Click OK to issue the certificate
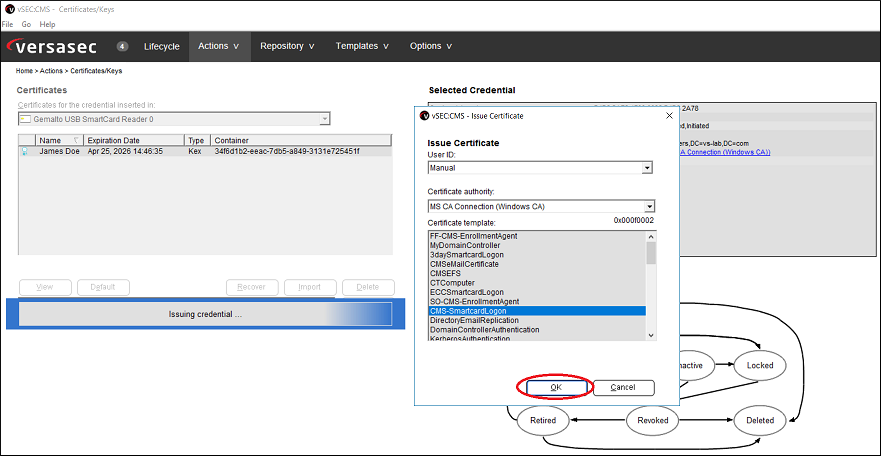This screenshot has width=881, height=456. click(556, 387)
